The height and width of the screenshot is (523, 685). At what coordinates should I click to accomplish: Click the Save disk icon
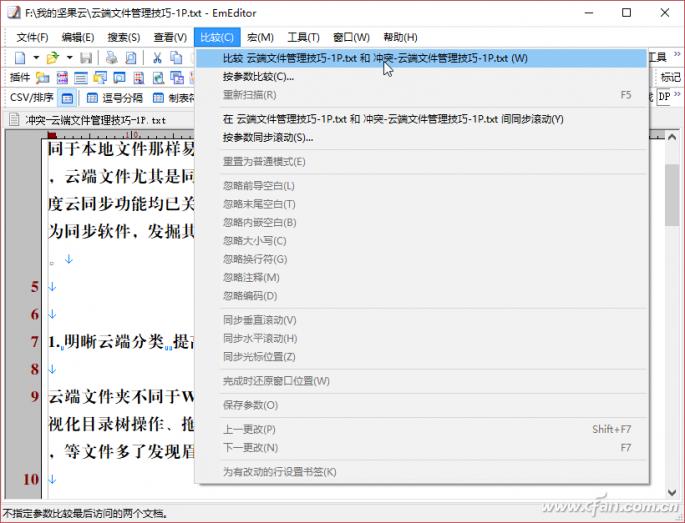pyautogui.click(x=86, y=58)
